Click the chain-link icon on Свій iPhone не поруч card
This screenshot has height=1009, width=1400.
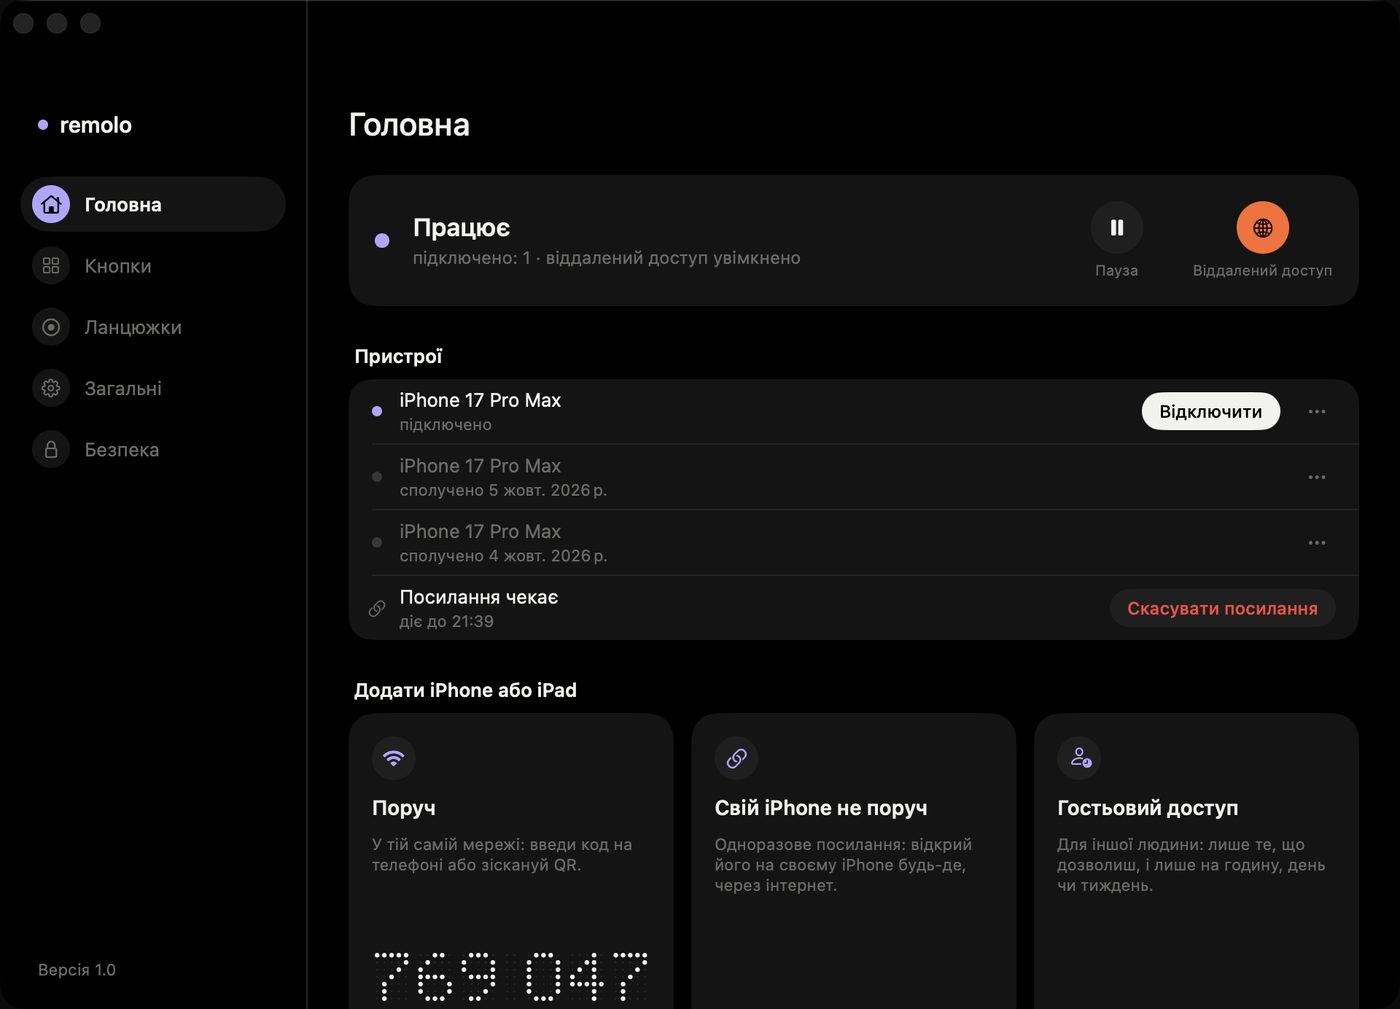[737, 758]
